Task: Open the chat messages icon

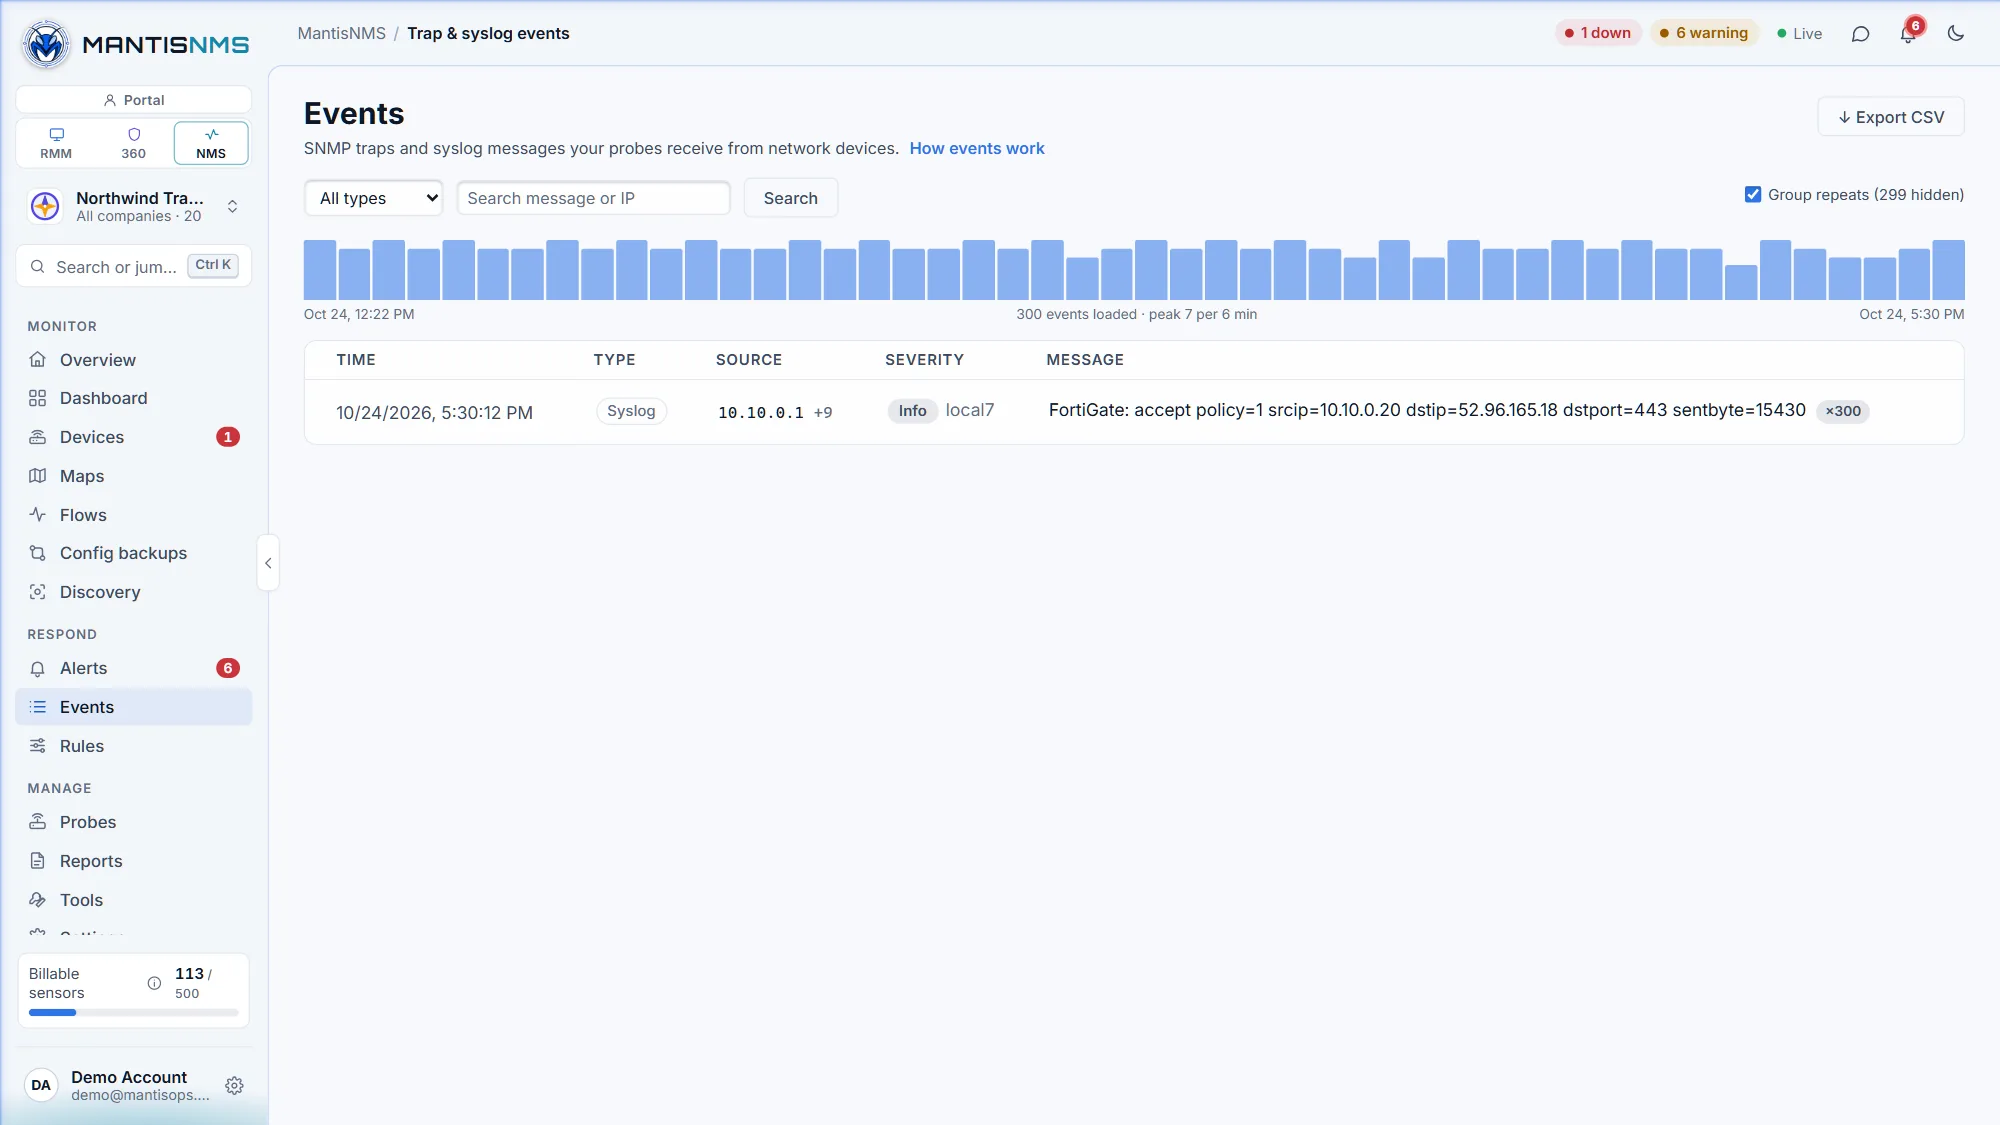Action: (1860, 34)
